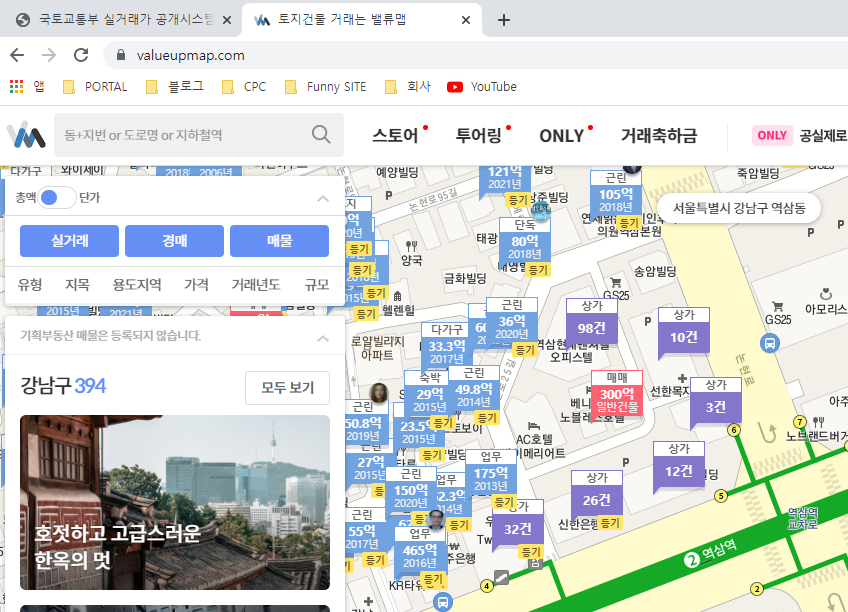
Task: Close the 국토교통부 실거래가 tab
Action: pyautogui.click(x=227, y=20)
